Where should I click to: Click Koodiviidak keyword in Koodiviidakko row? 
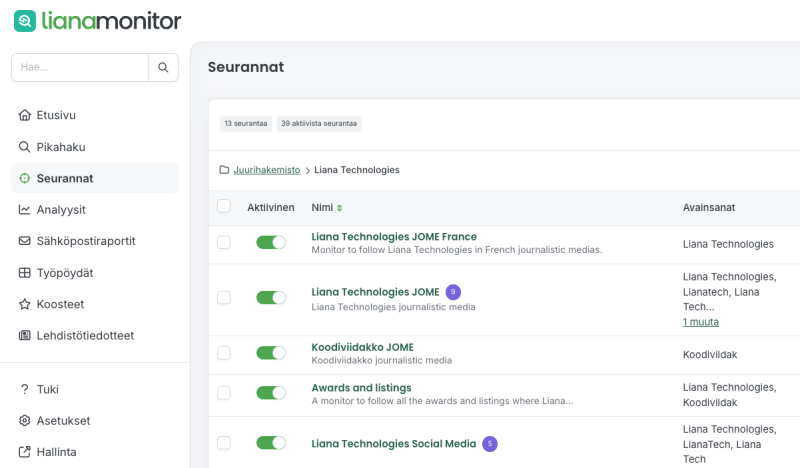(x=710, y=355)
